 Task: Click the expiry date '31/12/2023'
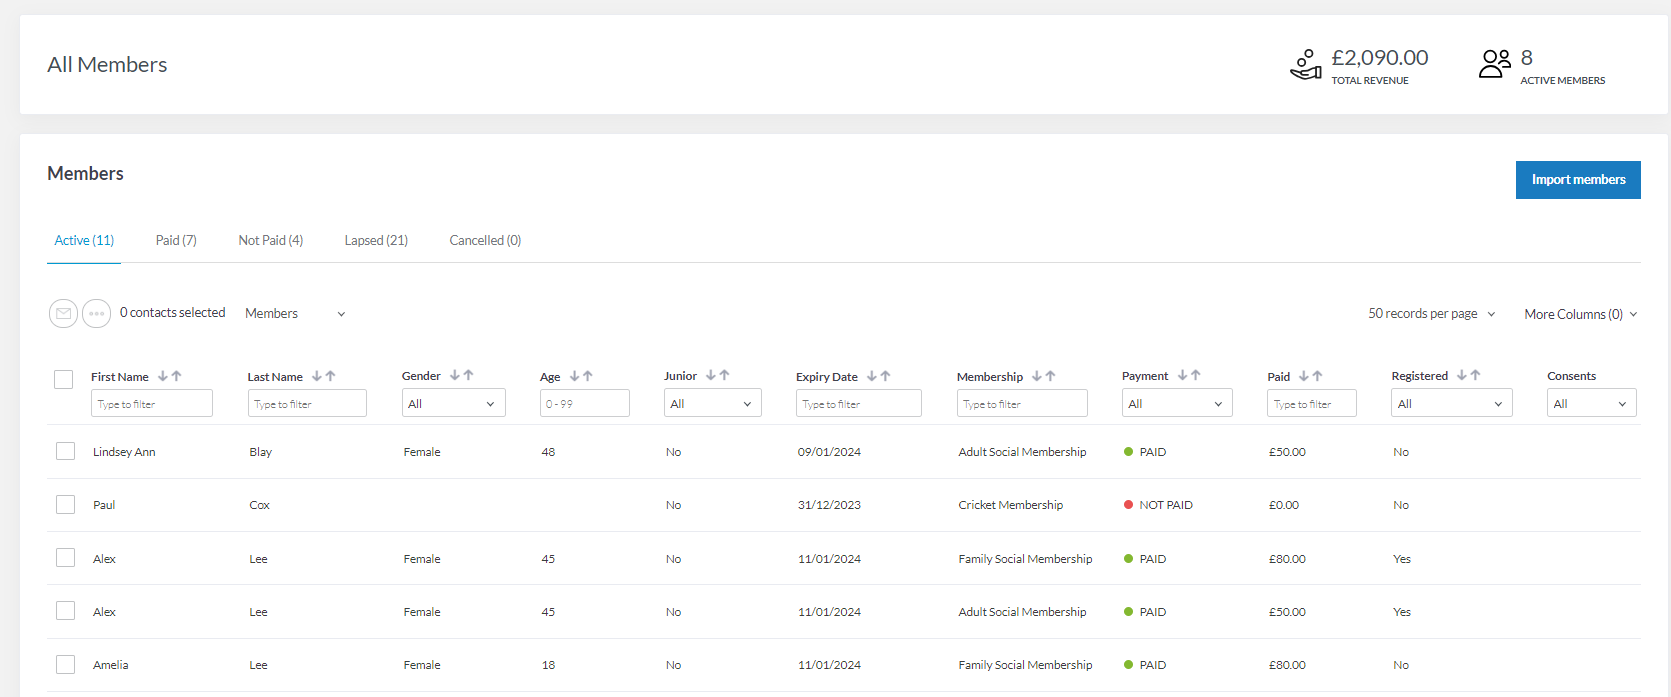pos(829,505)
